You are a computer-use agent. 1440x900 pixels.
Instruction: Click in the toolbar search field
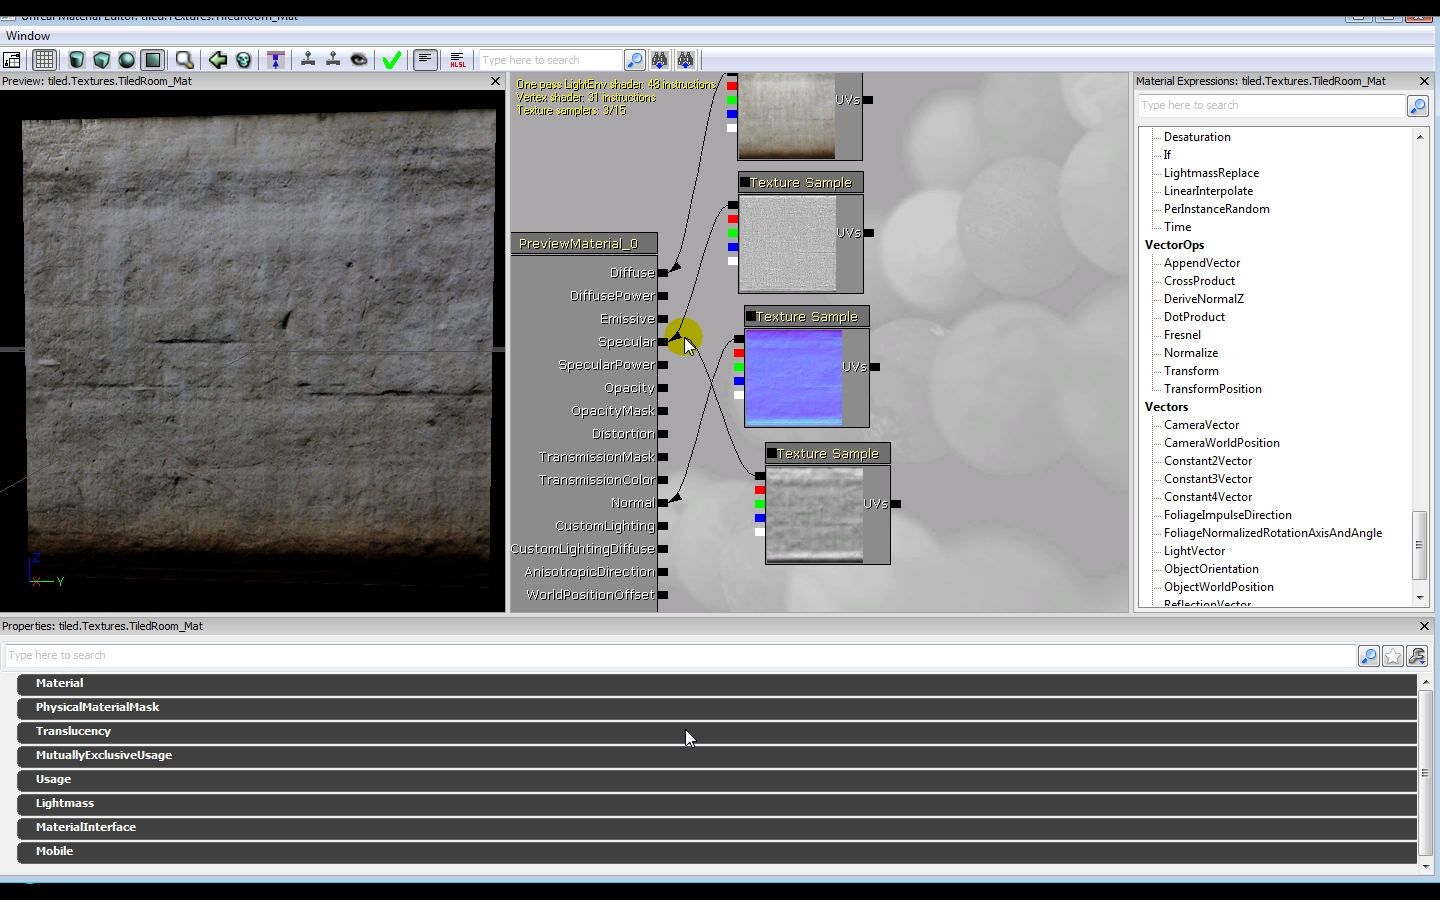[x=551, y=60]
